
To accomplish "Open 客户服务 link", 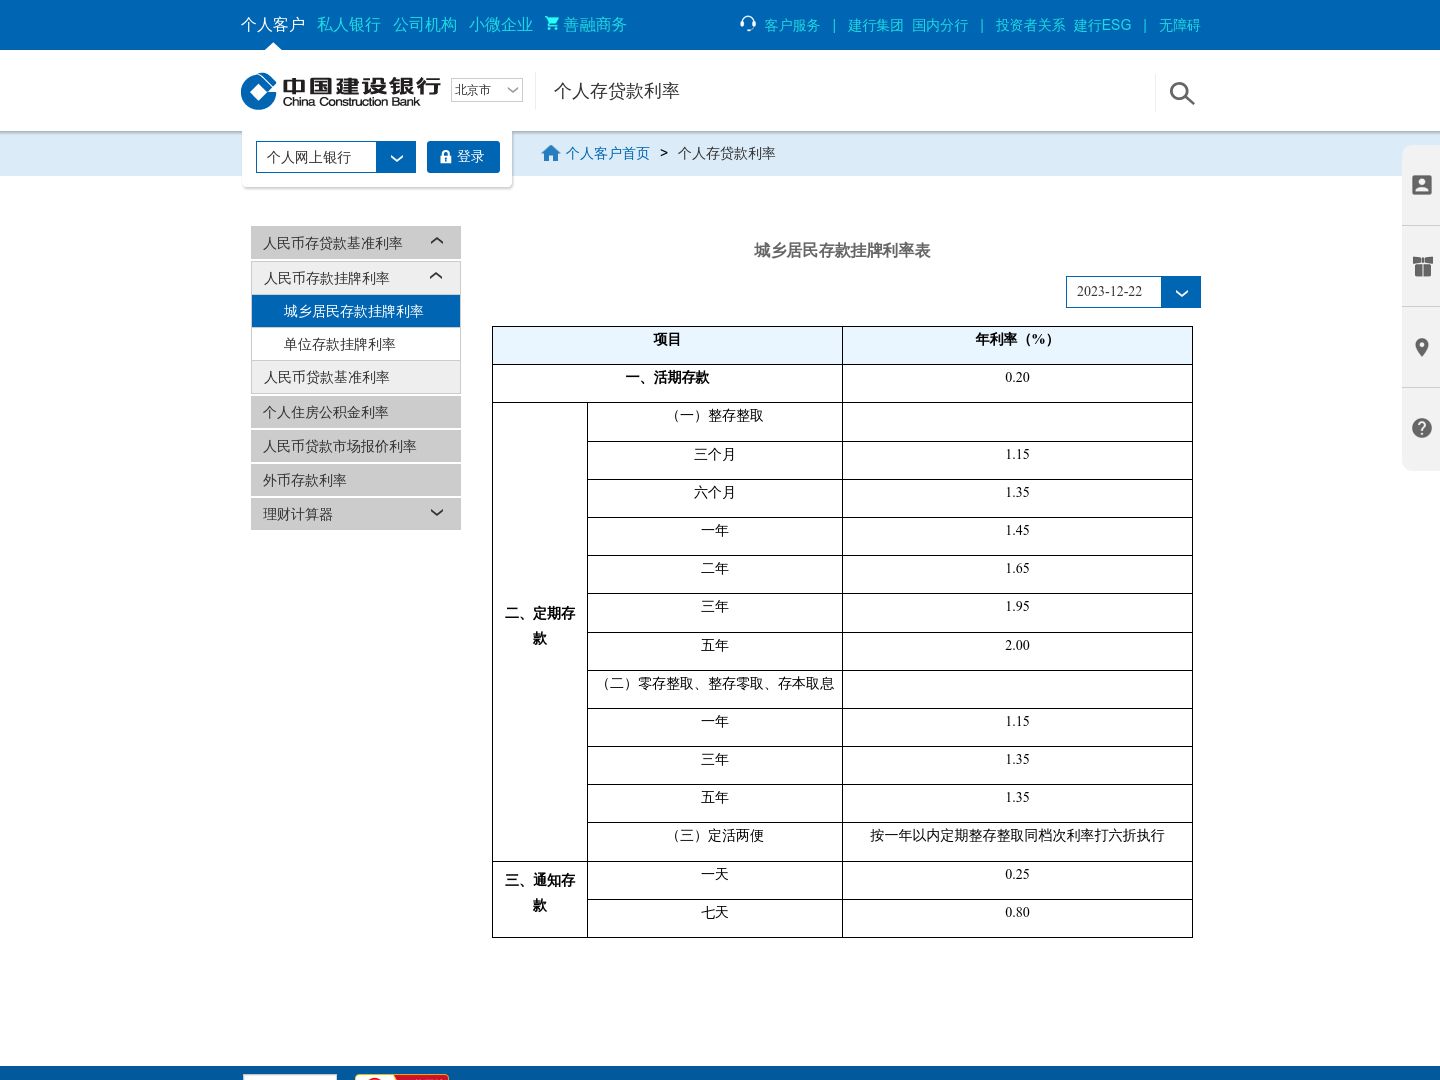I will click(x=792, y=25).
